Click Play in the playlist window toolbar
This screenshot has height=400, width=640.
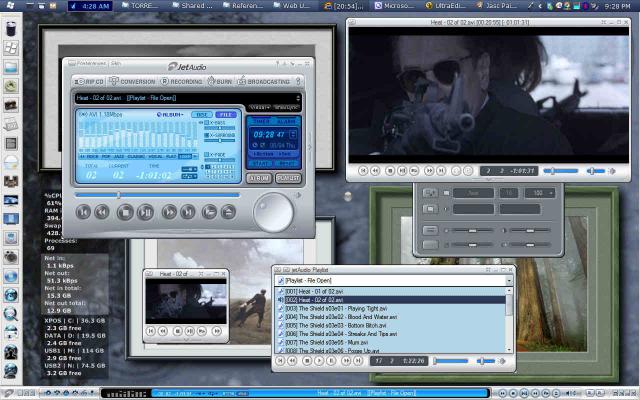pos(319,361)
